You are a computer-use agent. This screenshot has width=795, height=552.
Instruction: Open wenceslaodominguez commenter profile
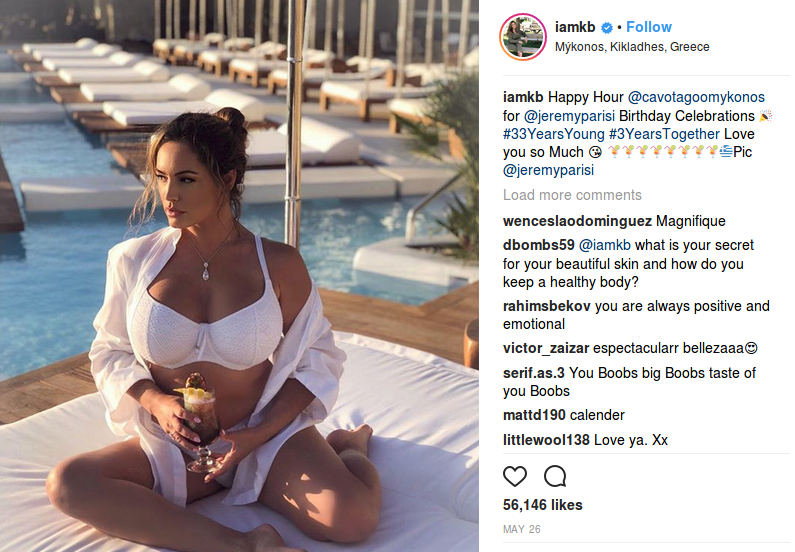[577, 221]
